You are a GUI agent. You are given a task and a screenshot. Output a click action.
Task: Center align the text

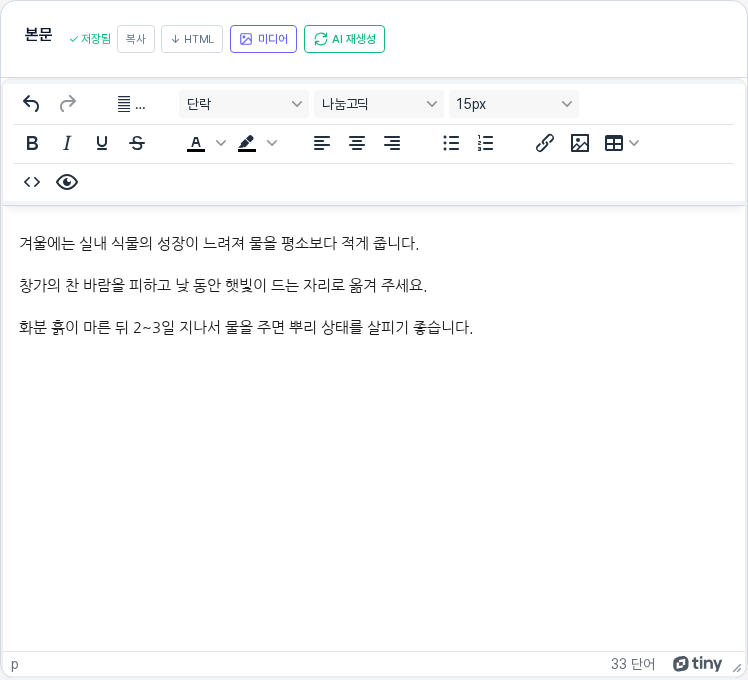[x=357, y=143]
